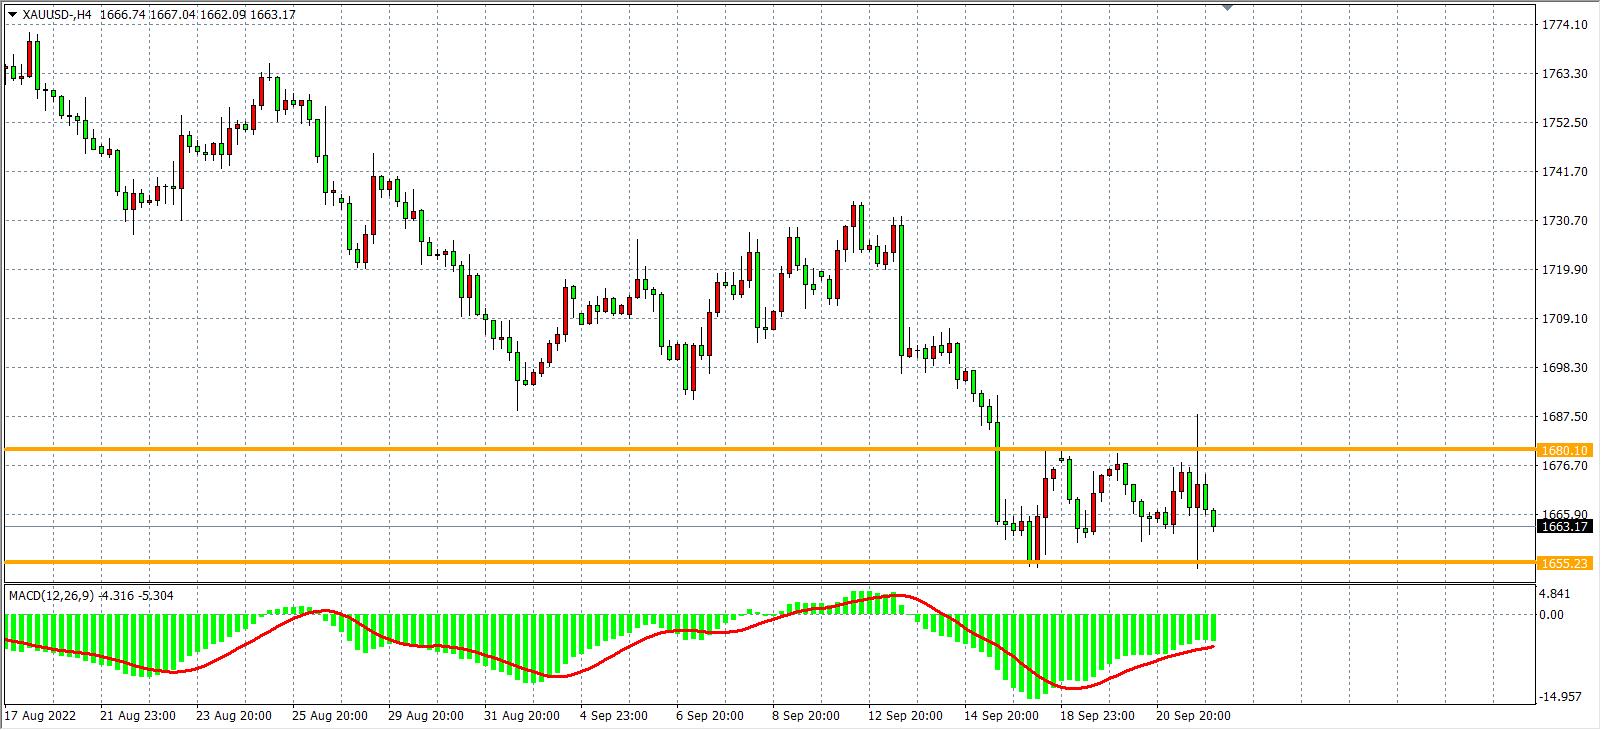This screenshot has width=1601, height=730.
Task: Click the 1730.70 price scale label
Action: coord(1565,221)
